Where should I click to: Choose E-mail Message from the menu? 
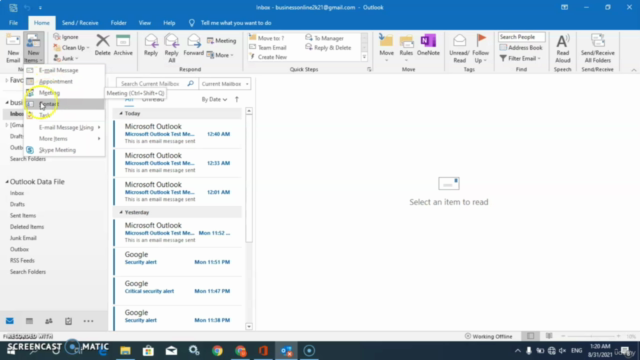coord(64,70)
